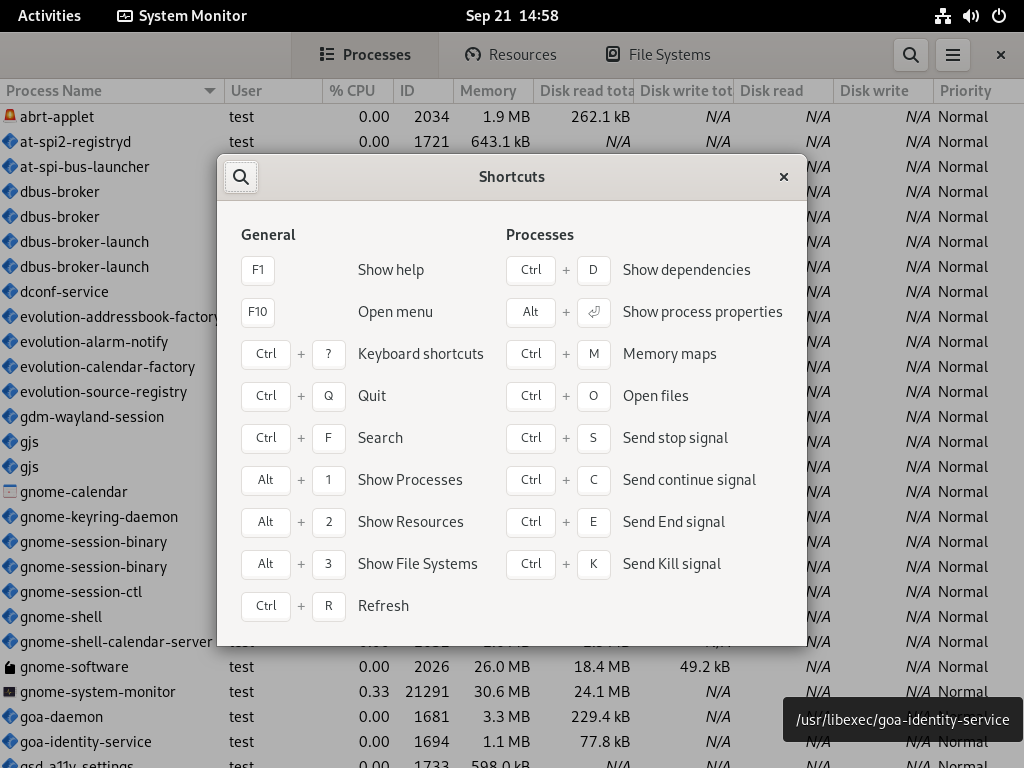Open the network status icon in top bar
Screen dimensions: 1024x768
(x=942, y=16)
